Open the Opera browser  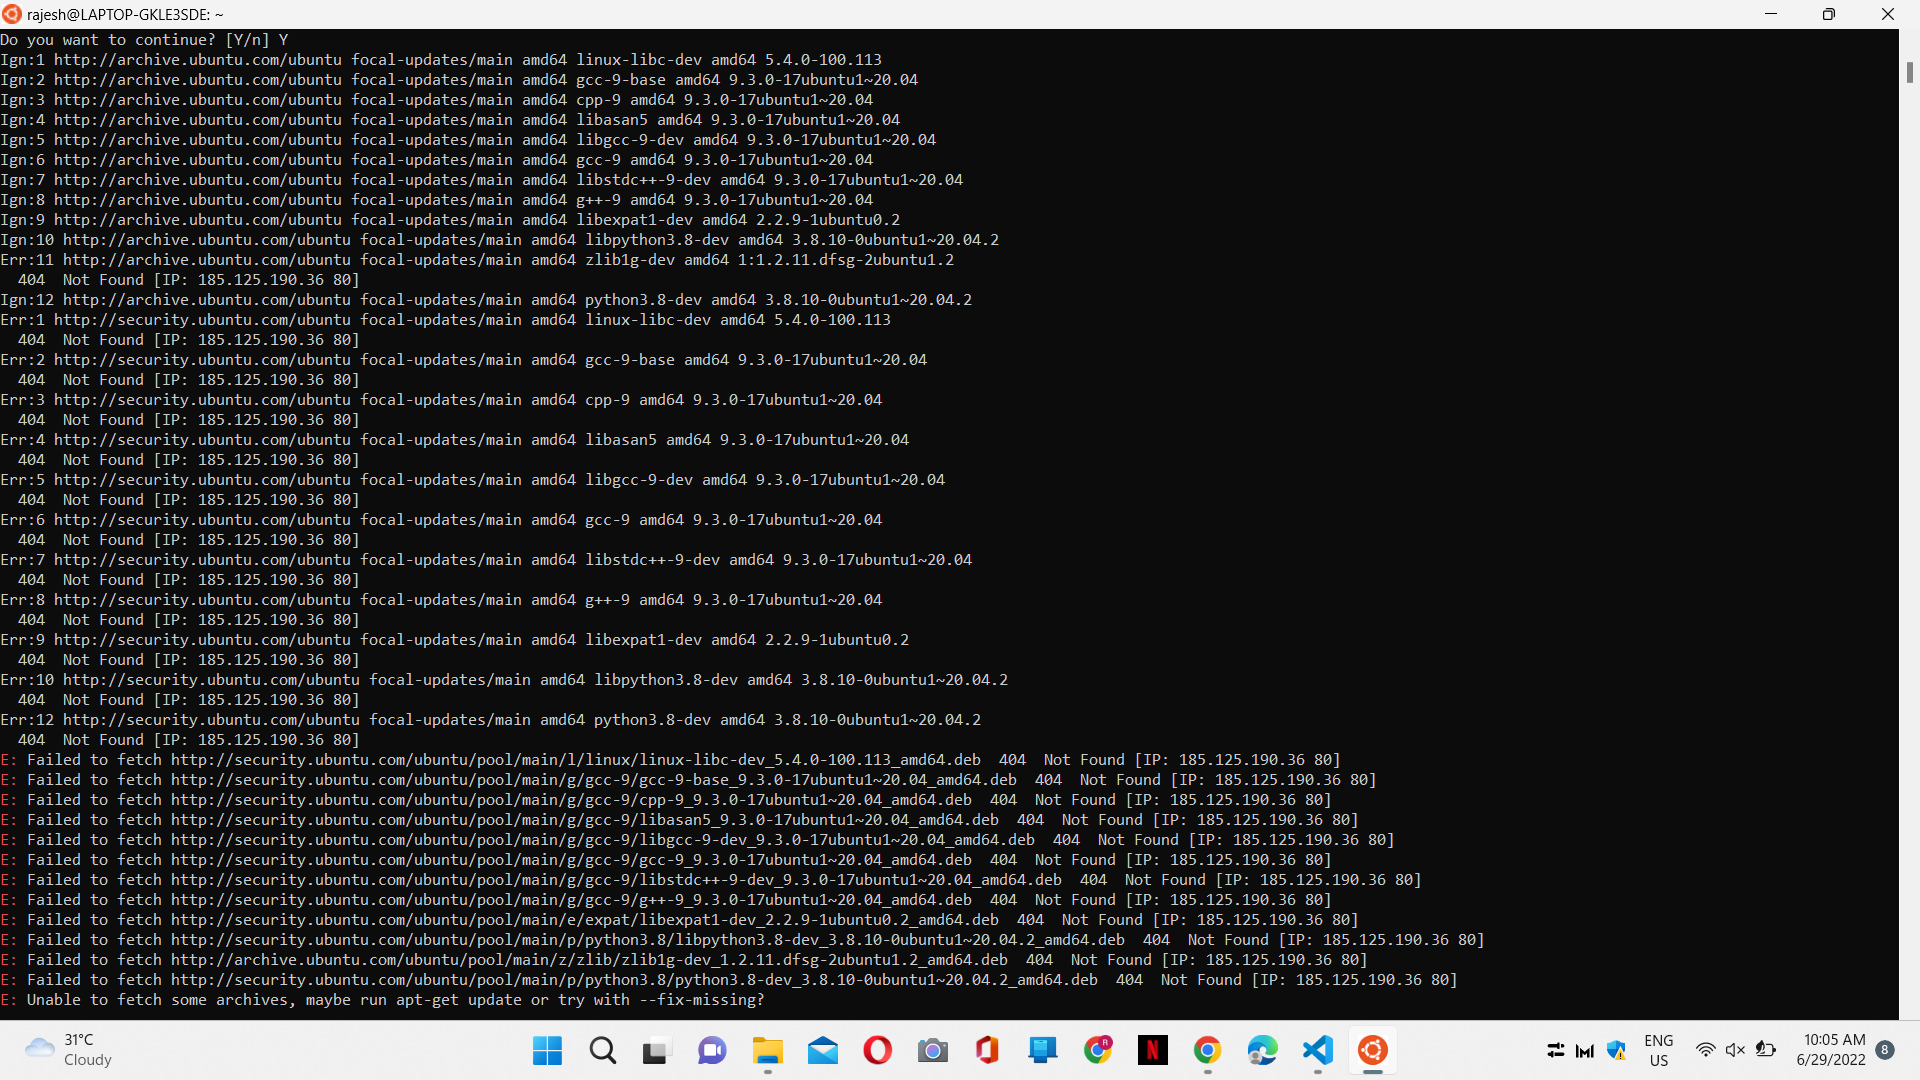coord(877,1050)
